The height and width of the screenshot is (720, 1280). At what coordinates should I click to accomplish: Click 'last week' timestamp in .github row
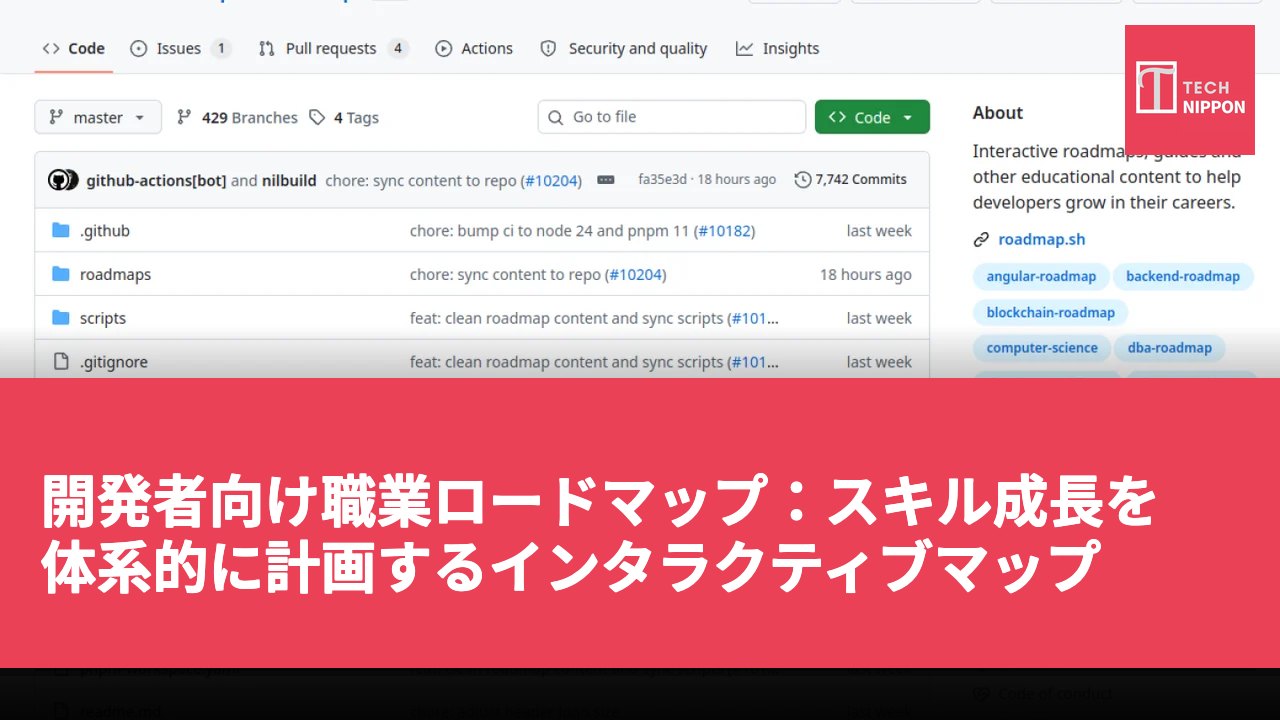click(x=879, y=231)
